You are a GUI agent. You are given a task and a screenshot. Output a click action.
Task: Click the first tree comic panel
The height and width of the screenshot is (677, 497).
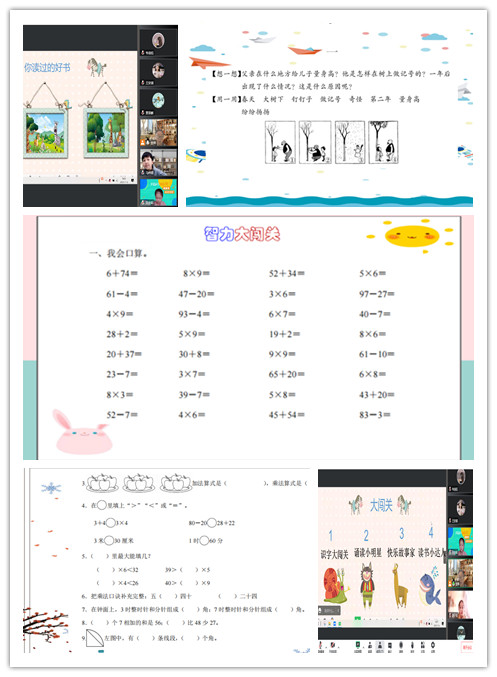click(x=280, y=142)
